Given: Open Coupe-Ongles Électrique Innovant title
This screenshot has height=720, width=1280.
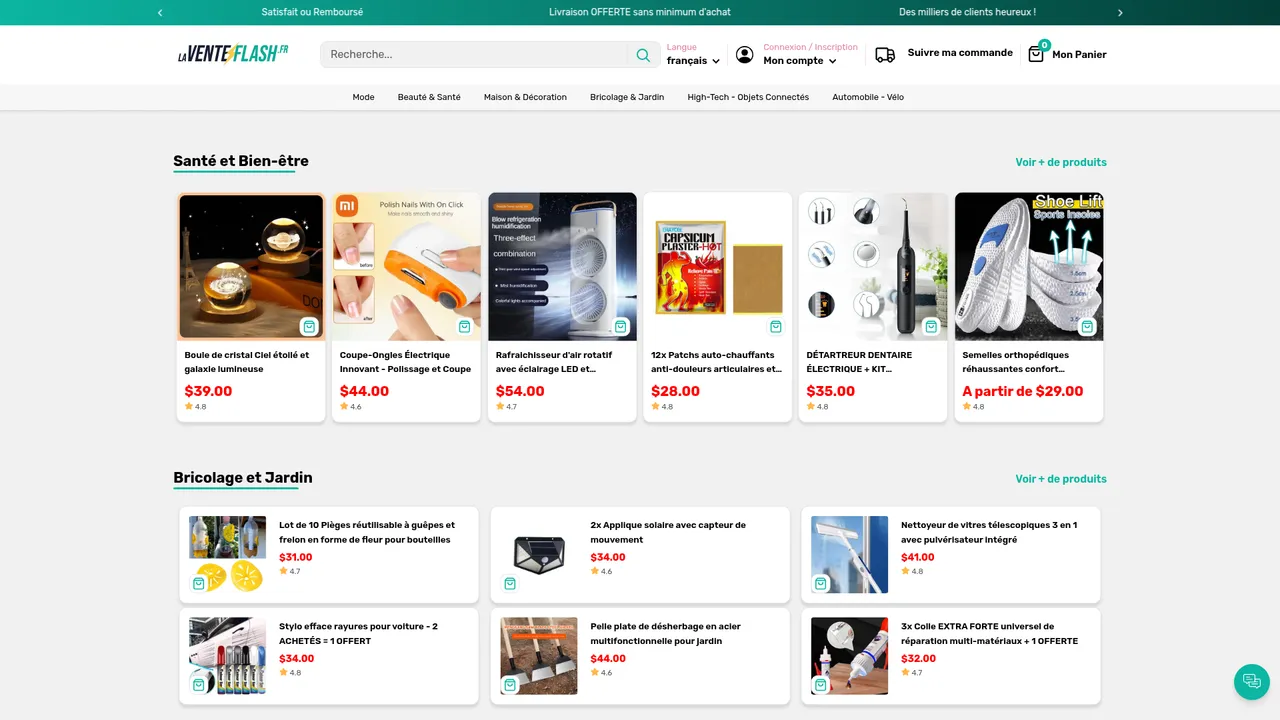Looking at the screenshot, I should click(405, 362).
